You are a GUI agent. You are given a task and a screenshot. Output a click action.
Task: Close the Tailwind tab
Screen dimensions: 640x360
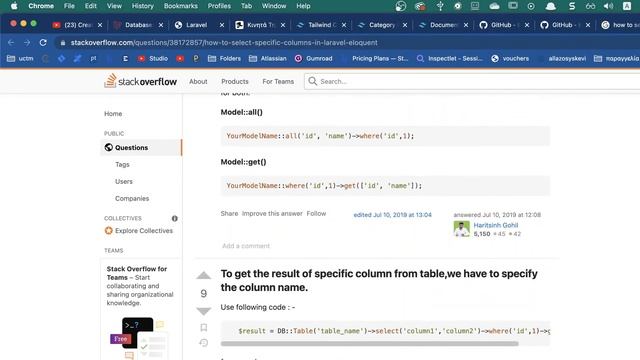point(344,25)
